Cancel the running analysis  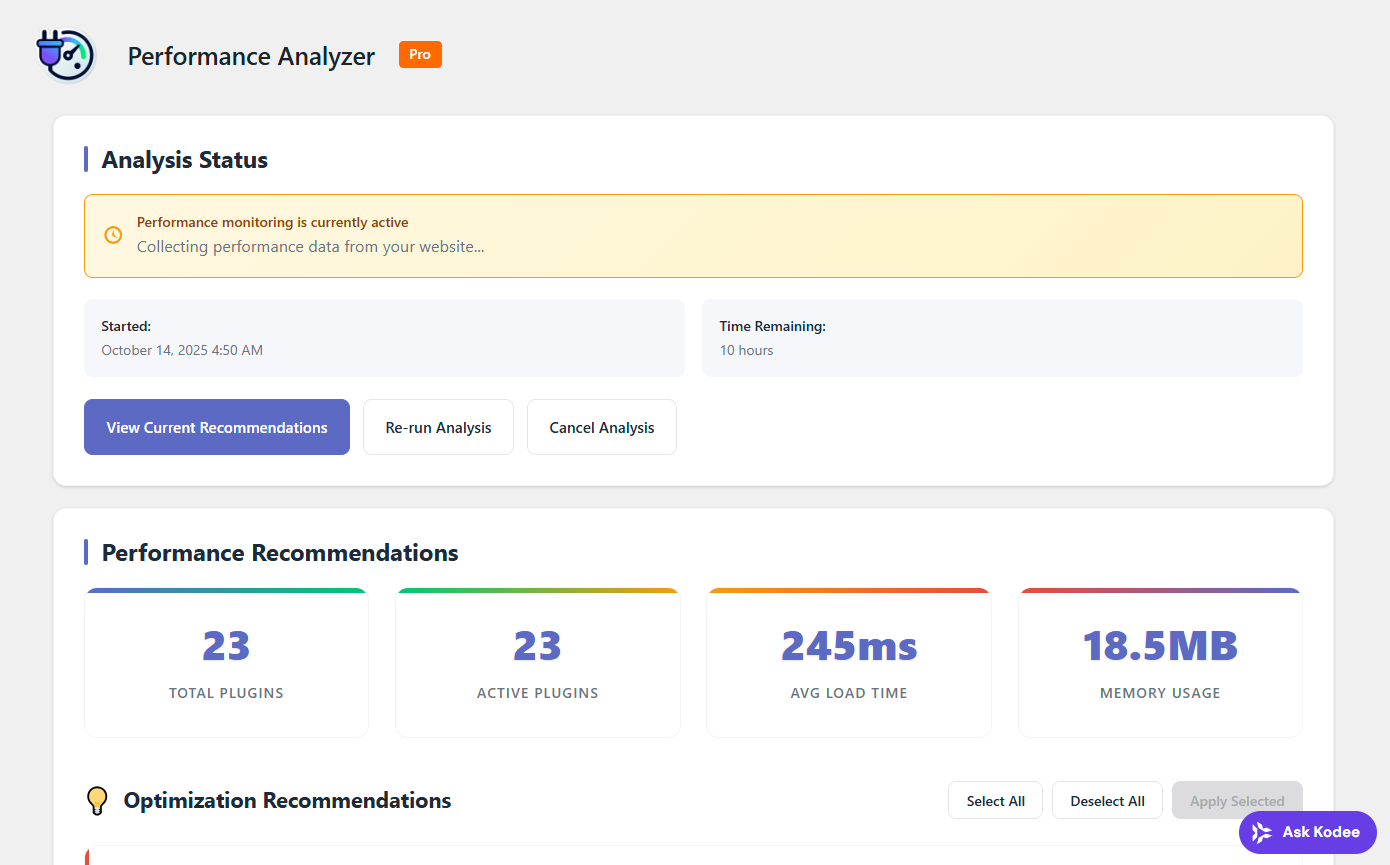pyautogui.click(x=601, y=427)
